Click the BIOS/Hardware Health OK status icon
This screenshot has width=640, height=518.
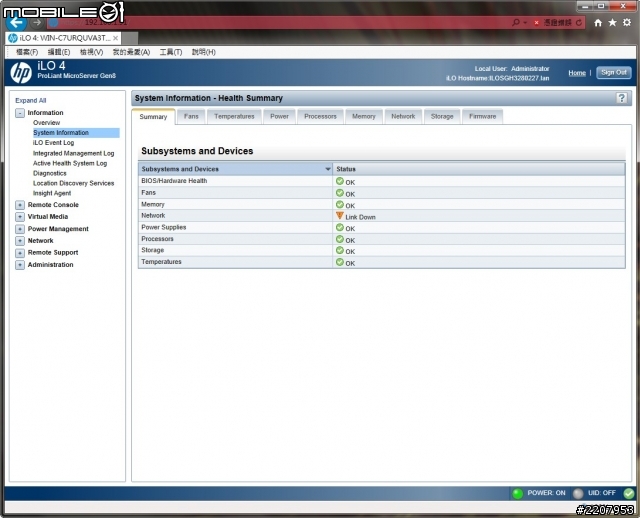click(340, 181)
